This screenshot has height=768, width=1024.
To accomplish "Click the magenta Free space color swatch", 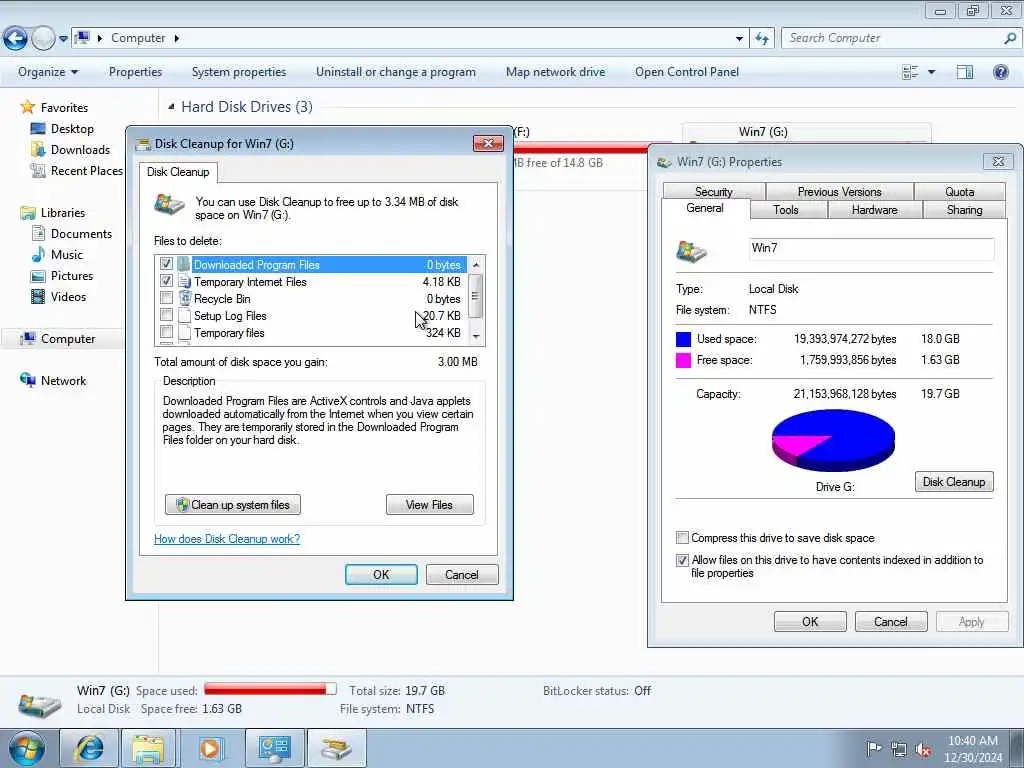I will 683,360.
